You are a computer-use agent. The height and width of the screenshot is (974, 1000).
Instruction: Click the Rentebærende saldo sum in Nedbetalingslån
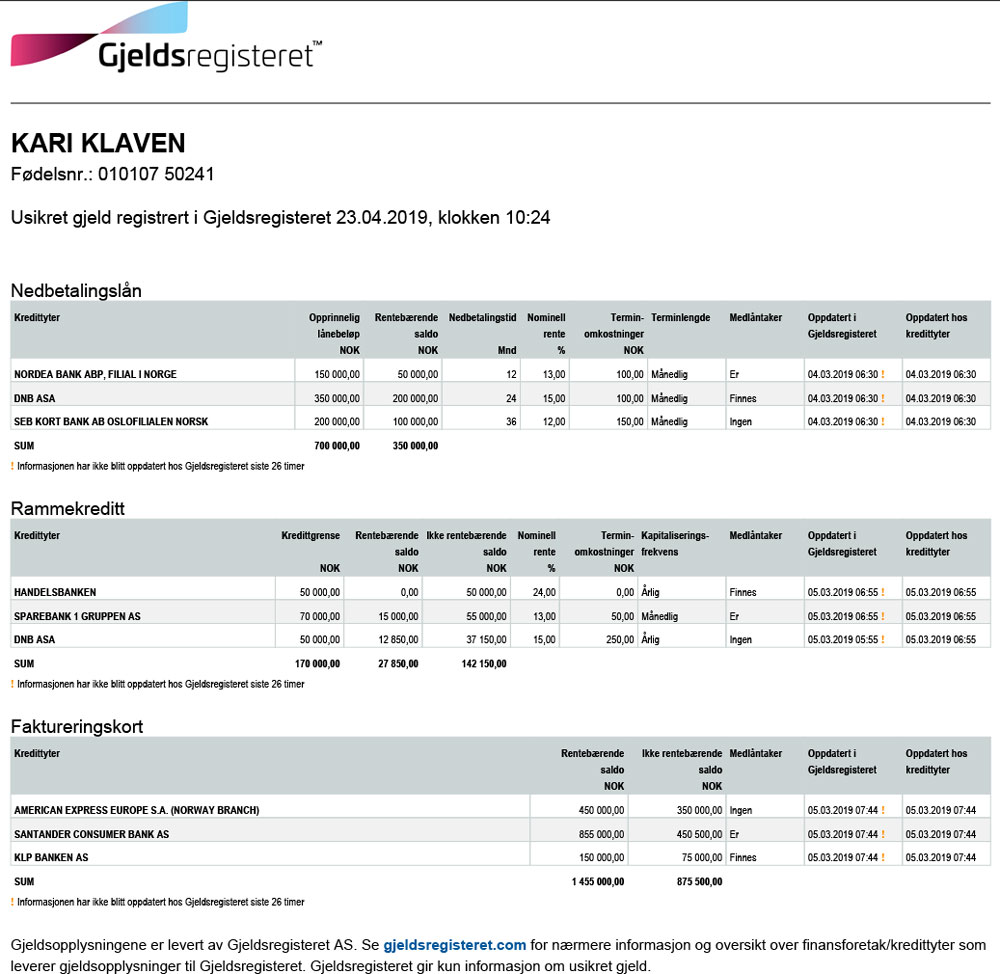[415, 446]
